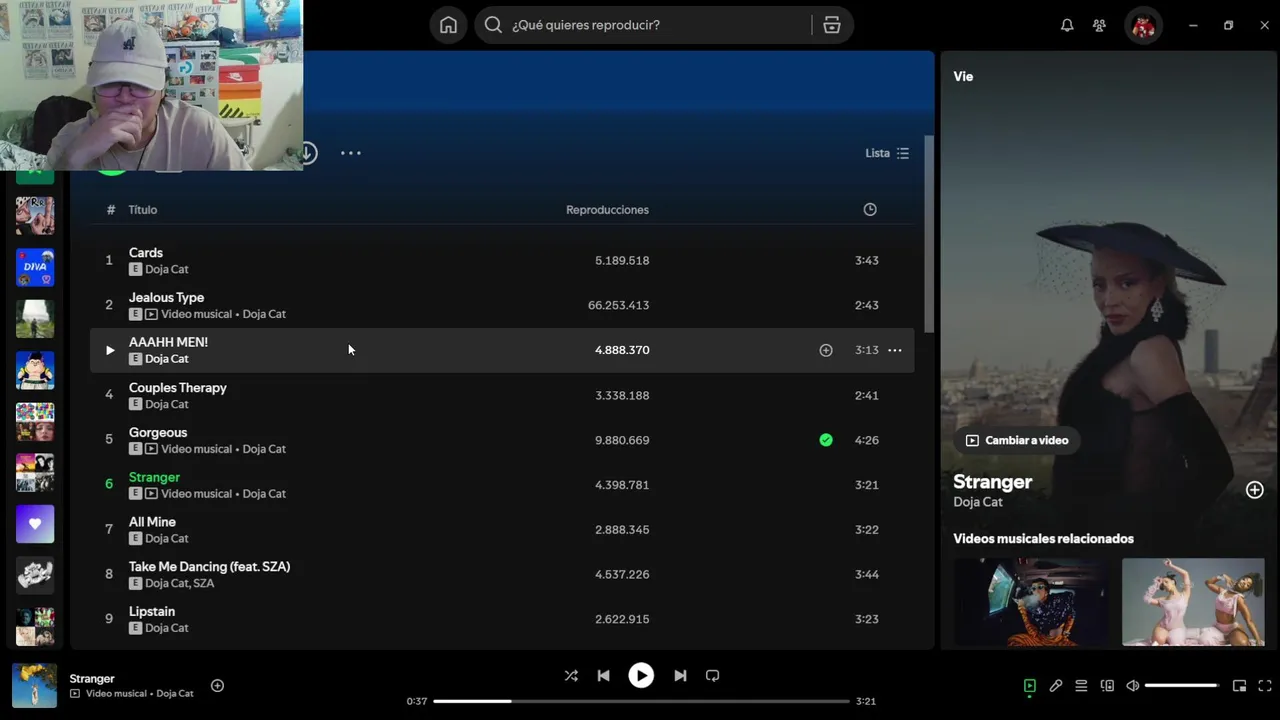
Task: Open user profile avatar
Action: (1143, 26)
